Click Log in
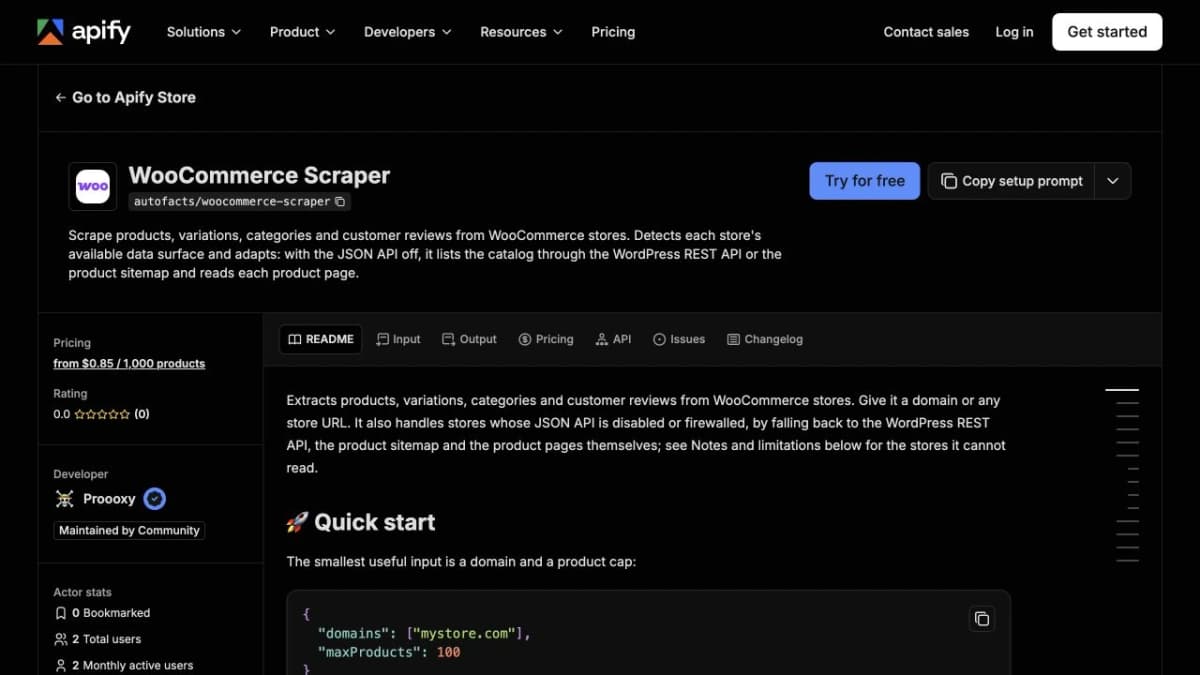 coord(1014,32)
